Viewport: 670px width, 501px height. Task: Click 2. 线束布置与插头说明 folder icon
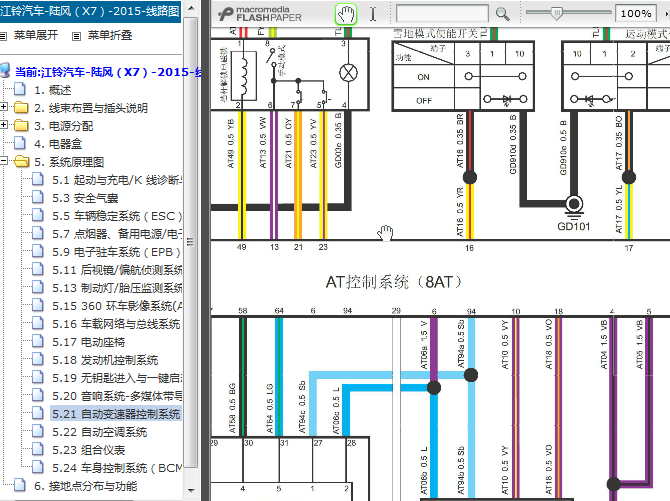pyautogui.click(x=21, y=108)
